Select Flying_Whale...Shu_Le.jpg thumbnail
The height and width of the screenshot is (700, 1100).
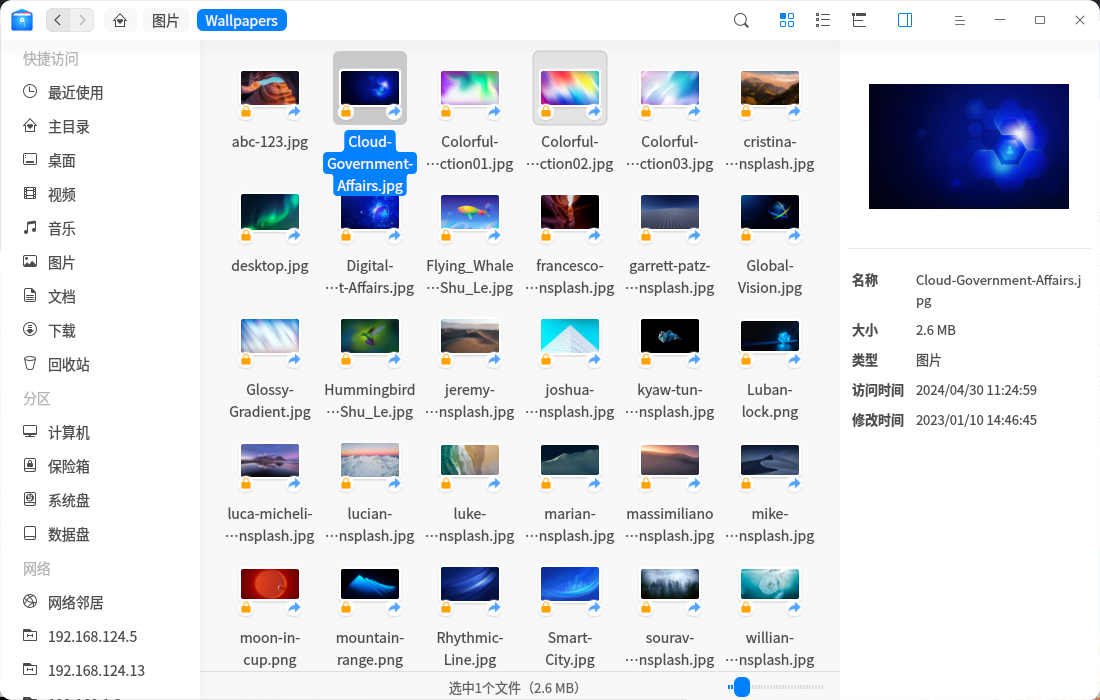click(470, 213)
